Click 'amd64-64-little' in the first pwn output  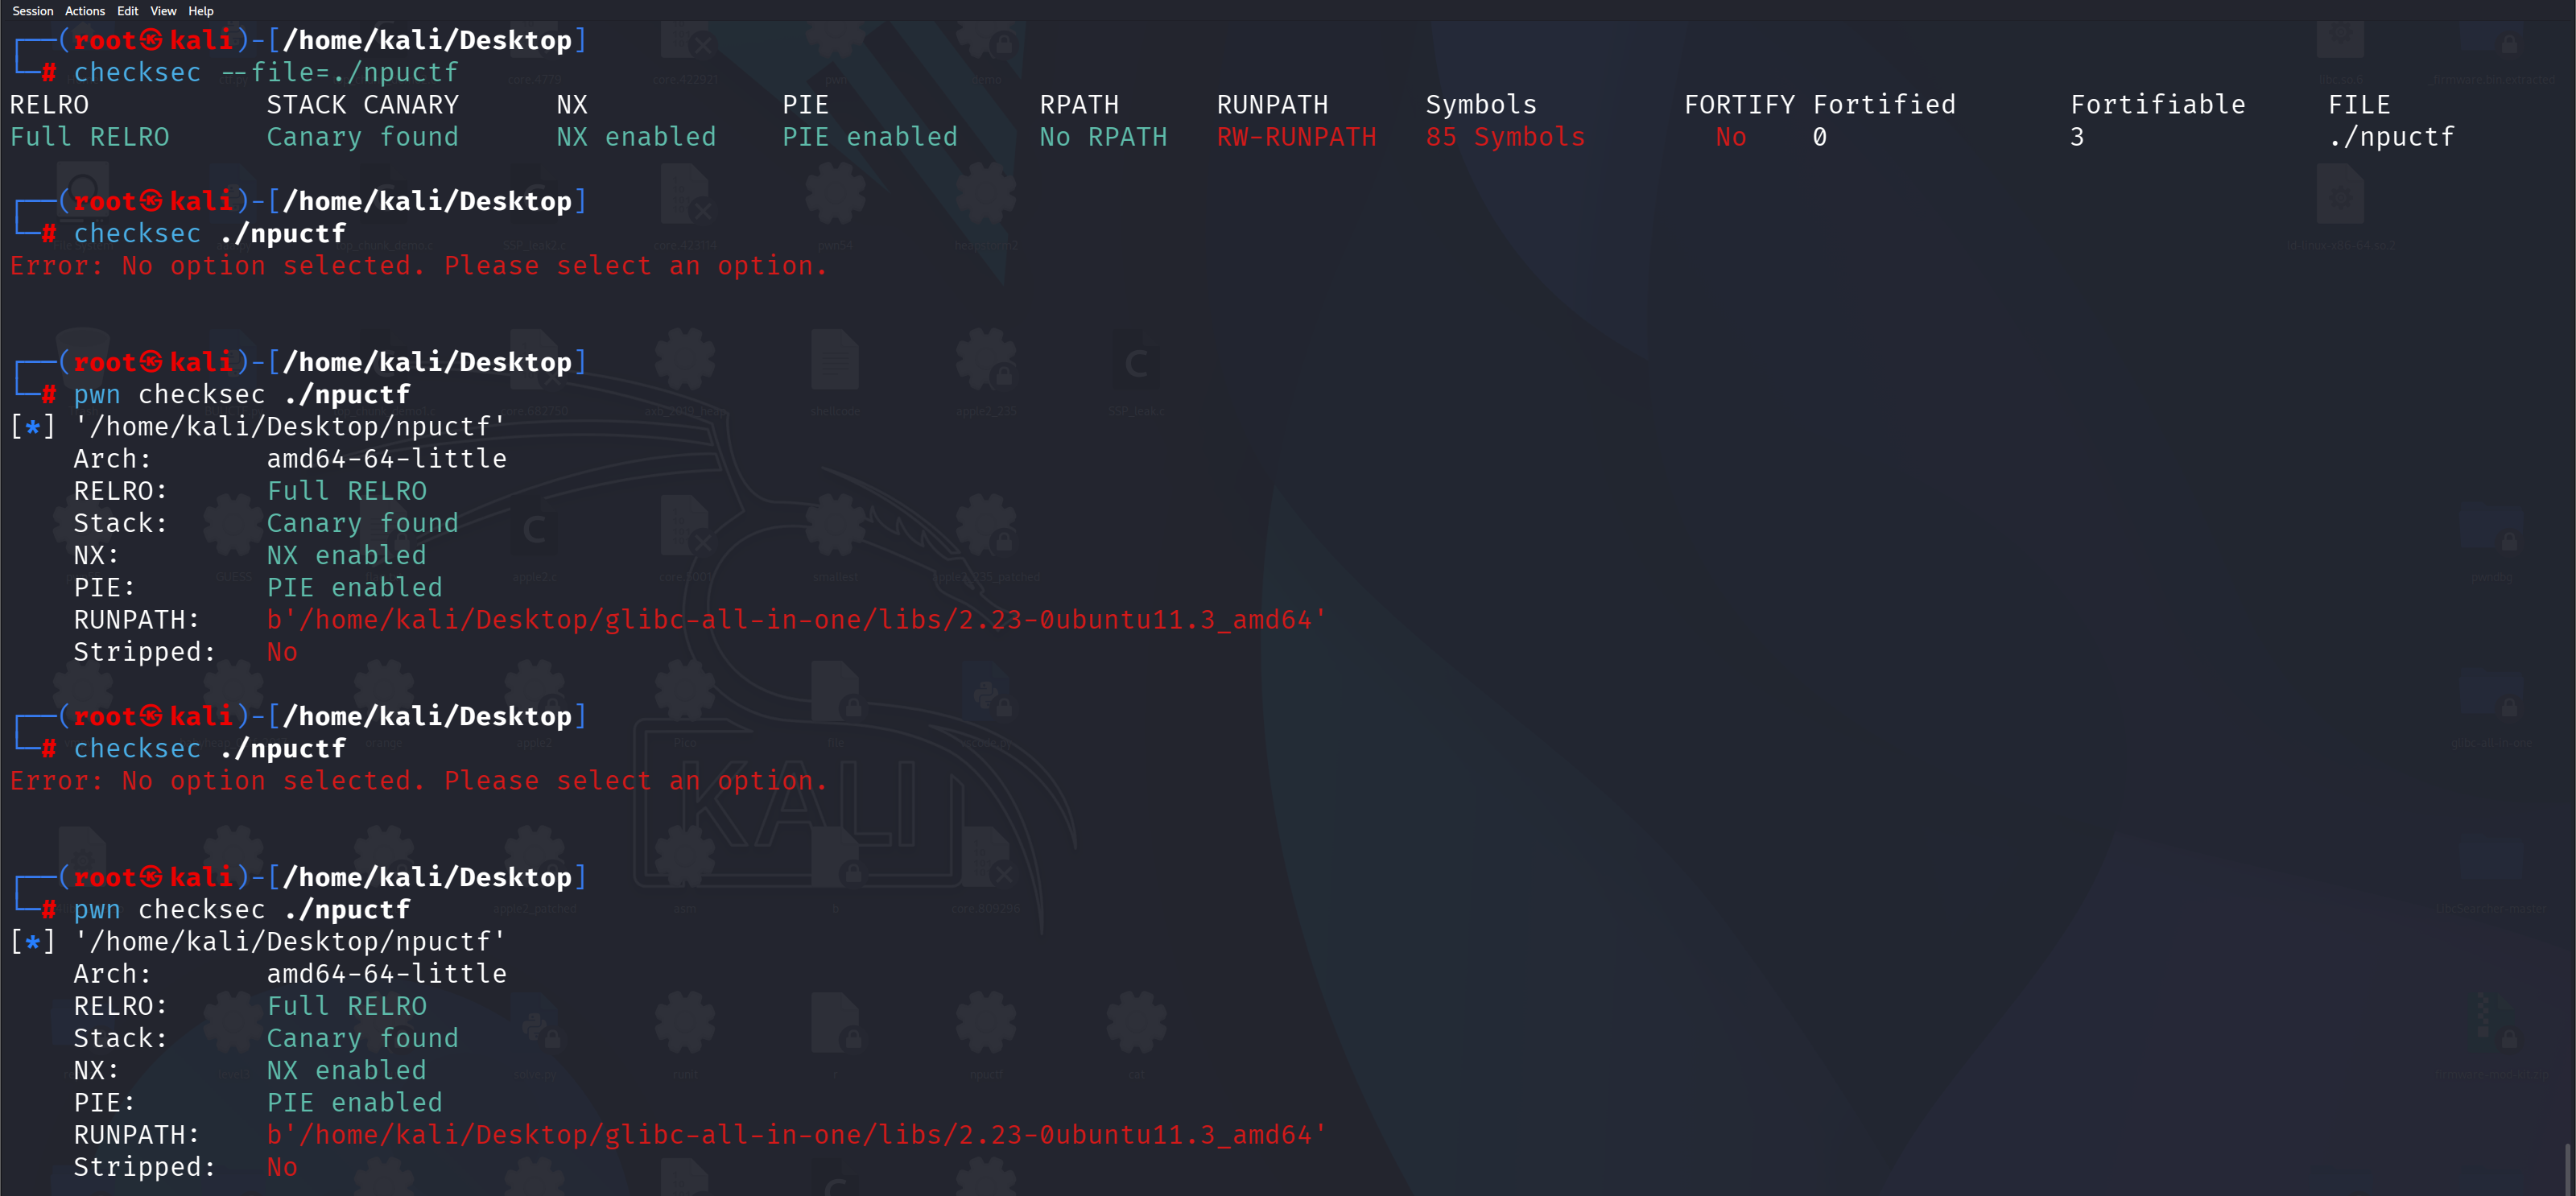[386, 459]
